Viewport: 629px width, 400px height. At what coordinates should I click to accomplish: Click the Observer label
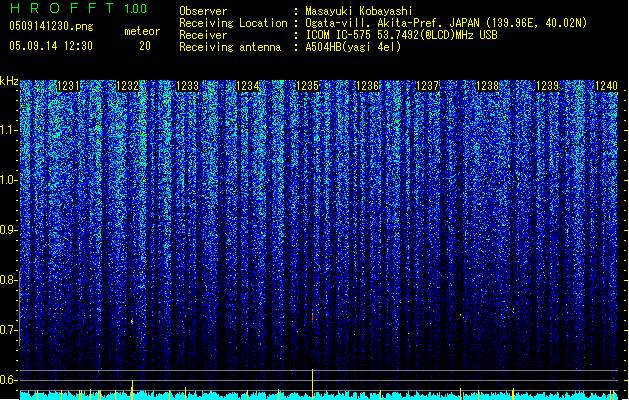coord(203,11)
